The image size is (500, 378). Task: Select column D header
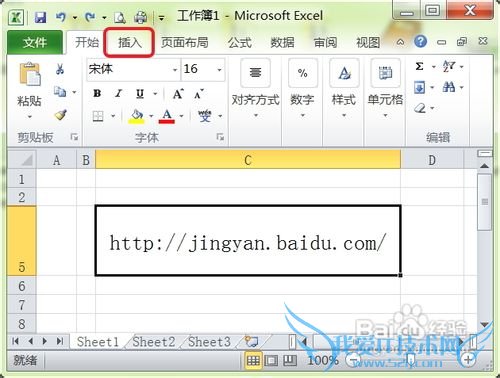point(432,160)
